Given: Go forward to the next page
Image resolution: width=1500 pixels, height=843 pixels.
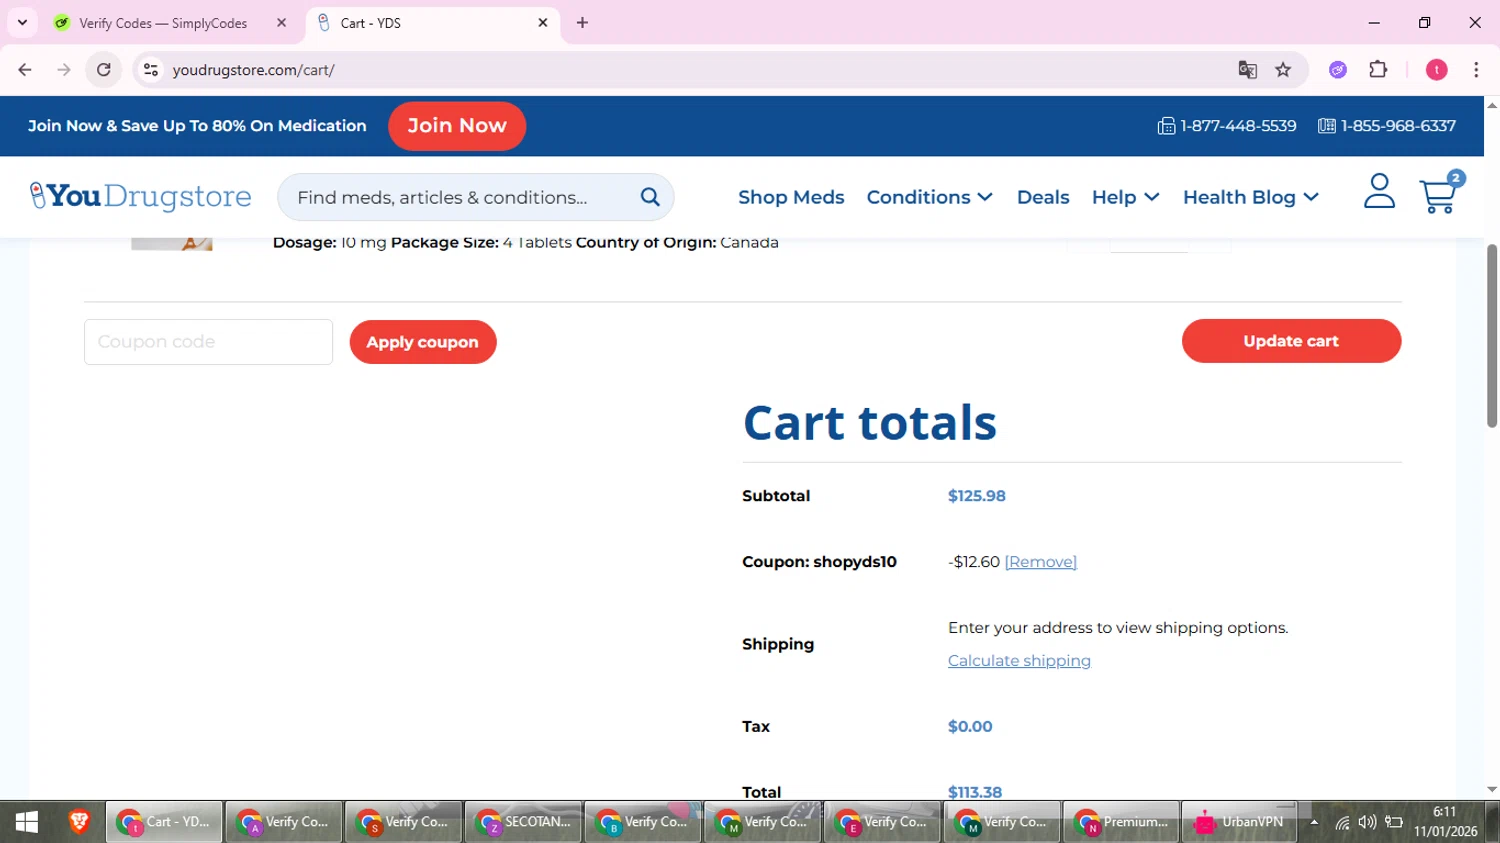Looking at the screenshot, I should point(64,70).
